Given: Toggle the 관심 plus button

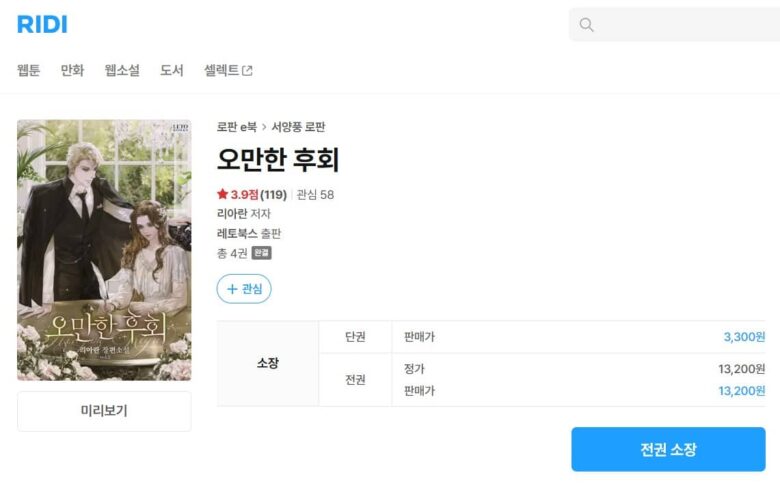Looking at the screenshot, I should click(244, 289).
